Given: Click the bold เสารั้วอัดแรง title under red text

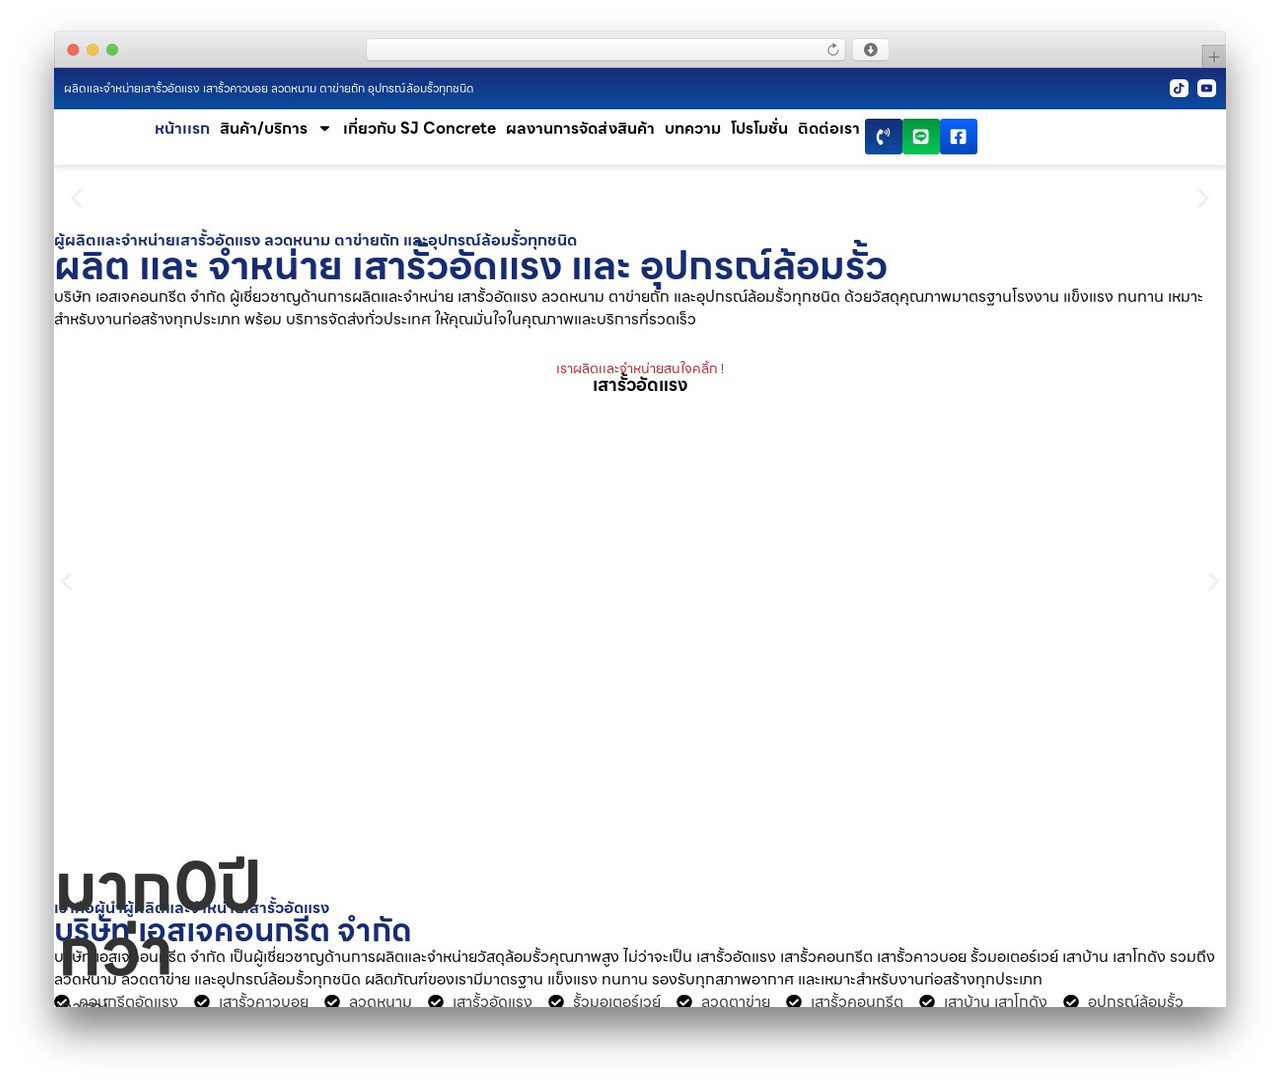Looking at the screenshot, I should coord(640,385).
